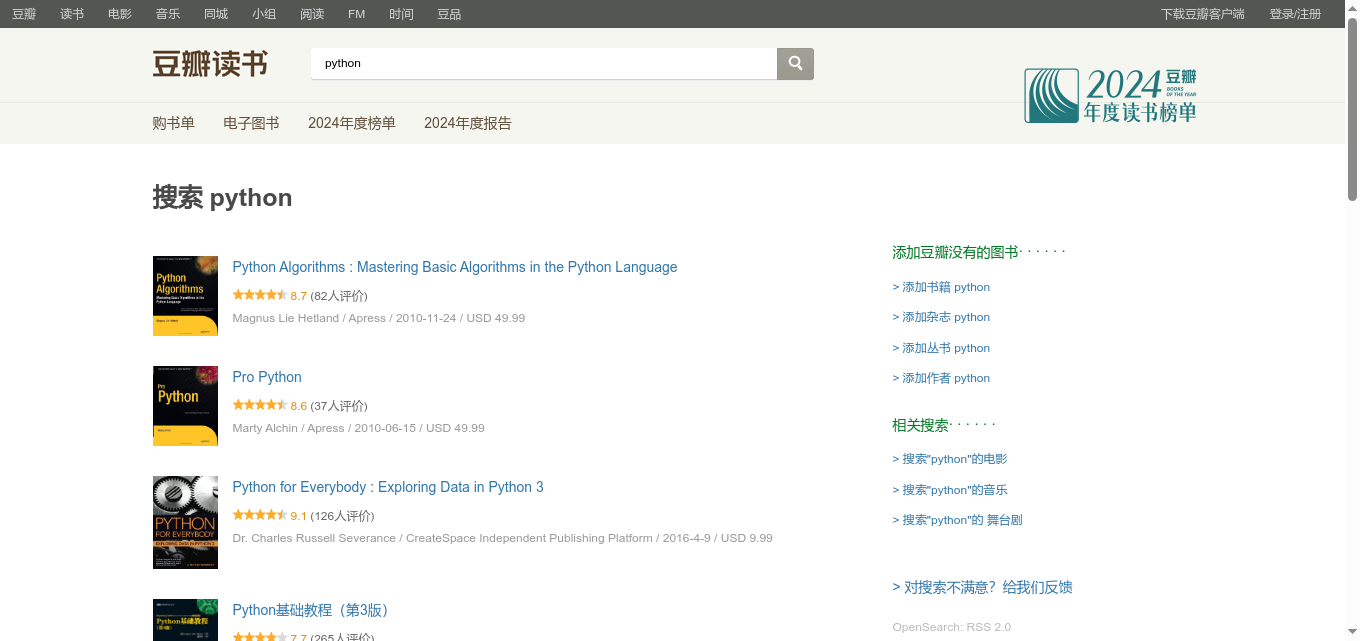Select 阅读 in the top navigation
The height and width of the screenshot is (641, 1360).
[312, 14]
